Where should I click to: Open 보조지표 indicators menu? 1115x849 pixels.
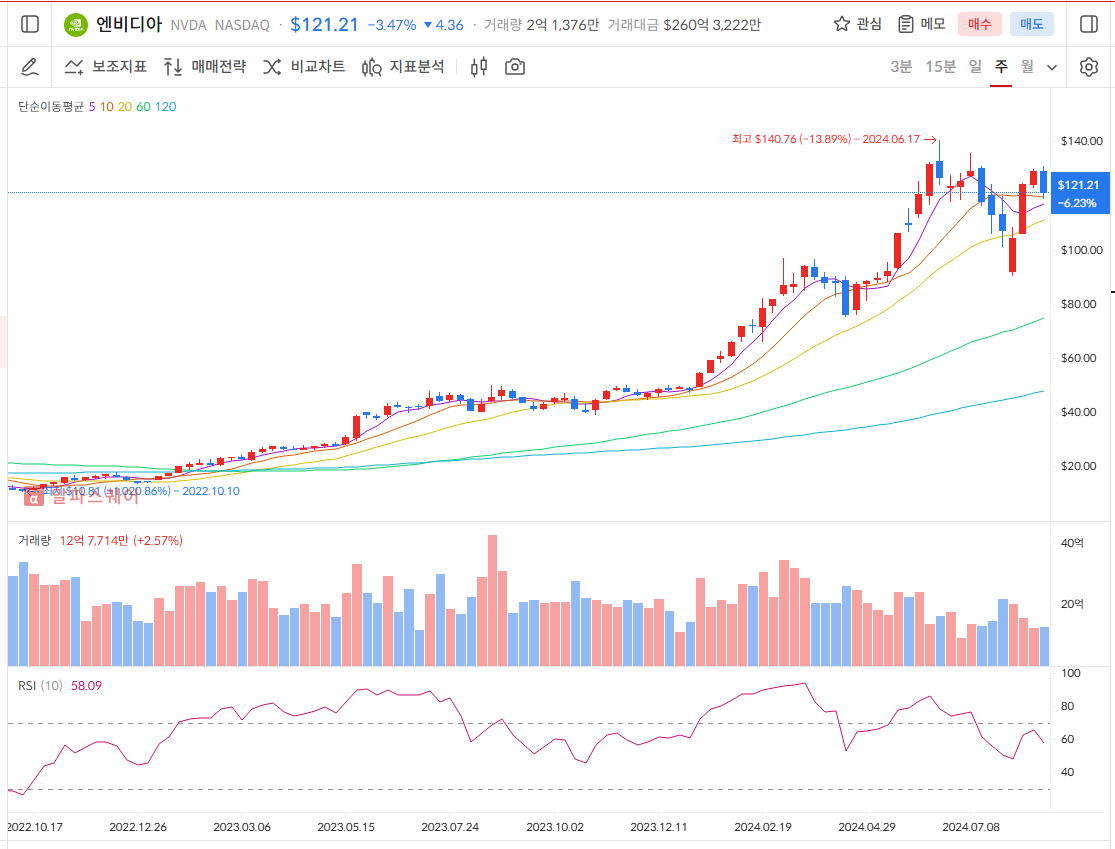coord(105,67)
